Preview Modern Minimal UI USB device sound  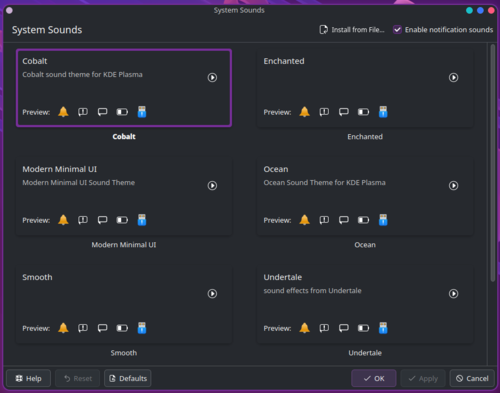[142, 220]
